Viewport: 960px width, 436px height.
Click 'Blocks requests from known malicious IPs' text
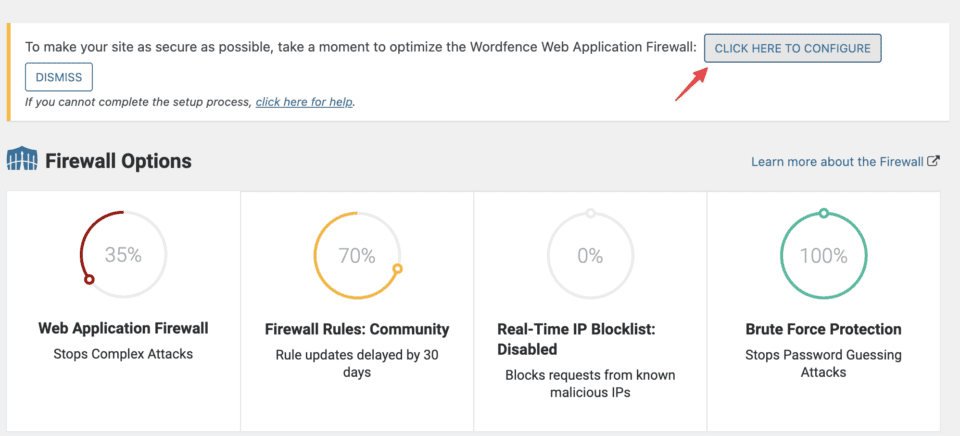click(590, 385)
